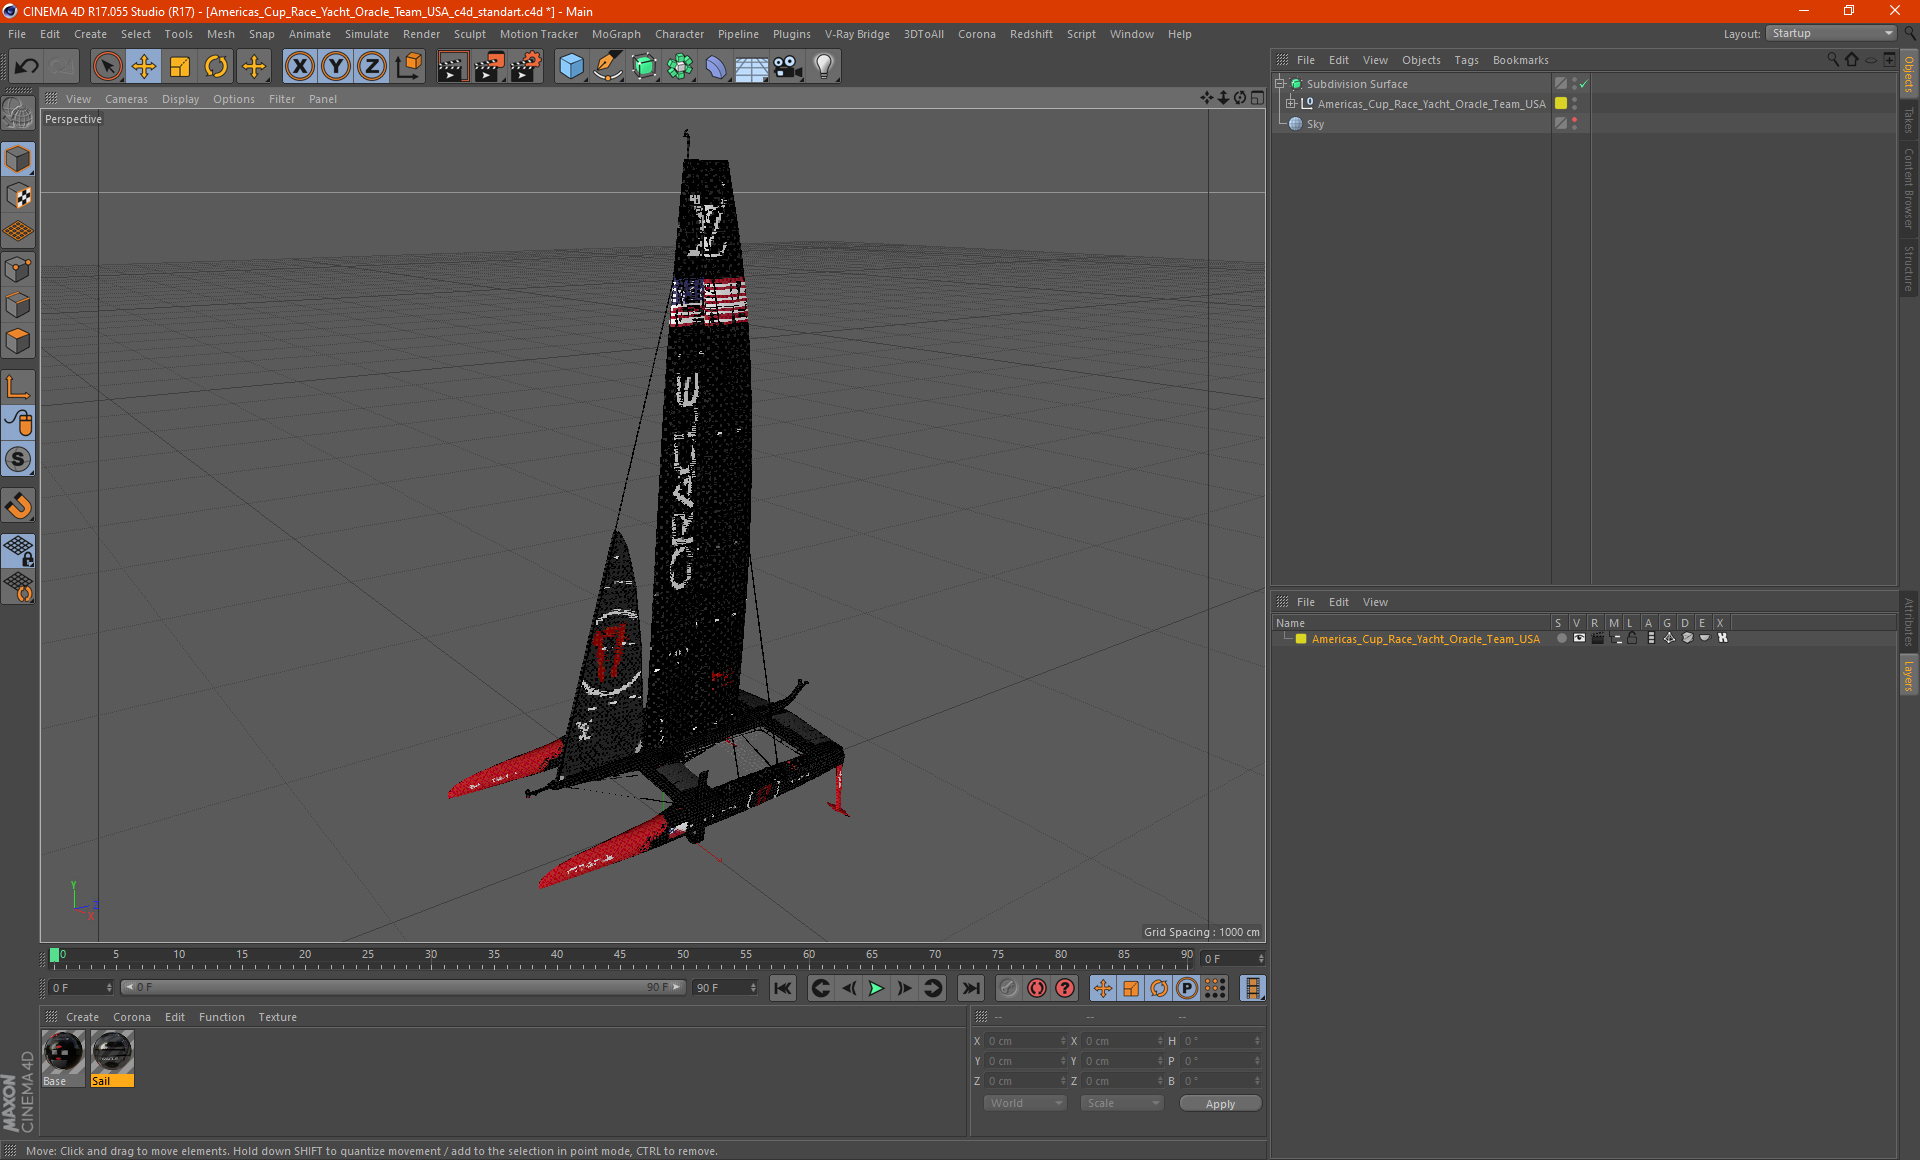1920x1160 pixels.
Task: Open viewport Cameras menu
Action: (126, 99)
